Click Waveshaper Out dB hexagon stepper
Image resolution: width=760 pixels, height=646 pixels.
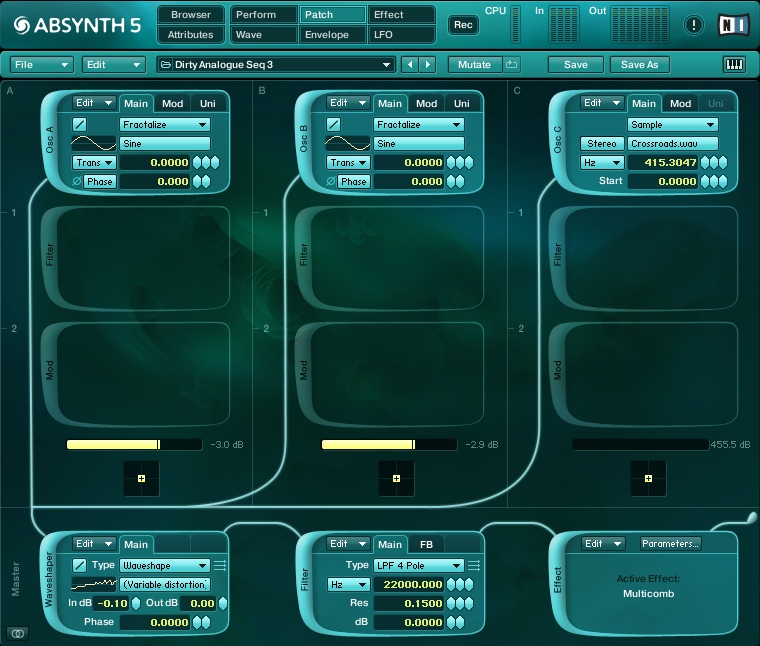(x=222, y=603)
